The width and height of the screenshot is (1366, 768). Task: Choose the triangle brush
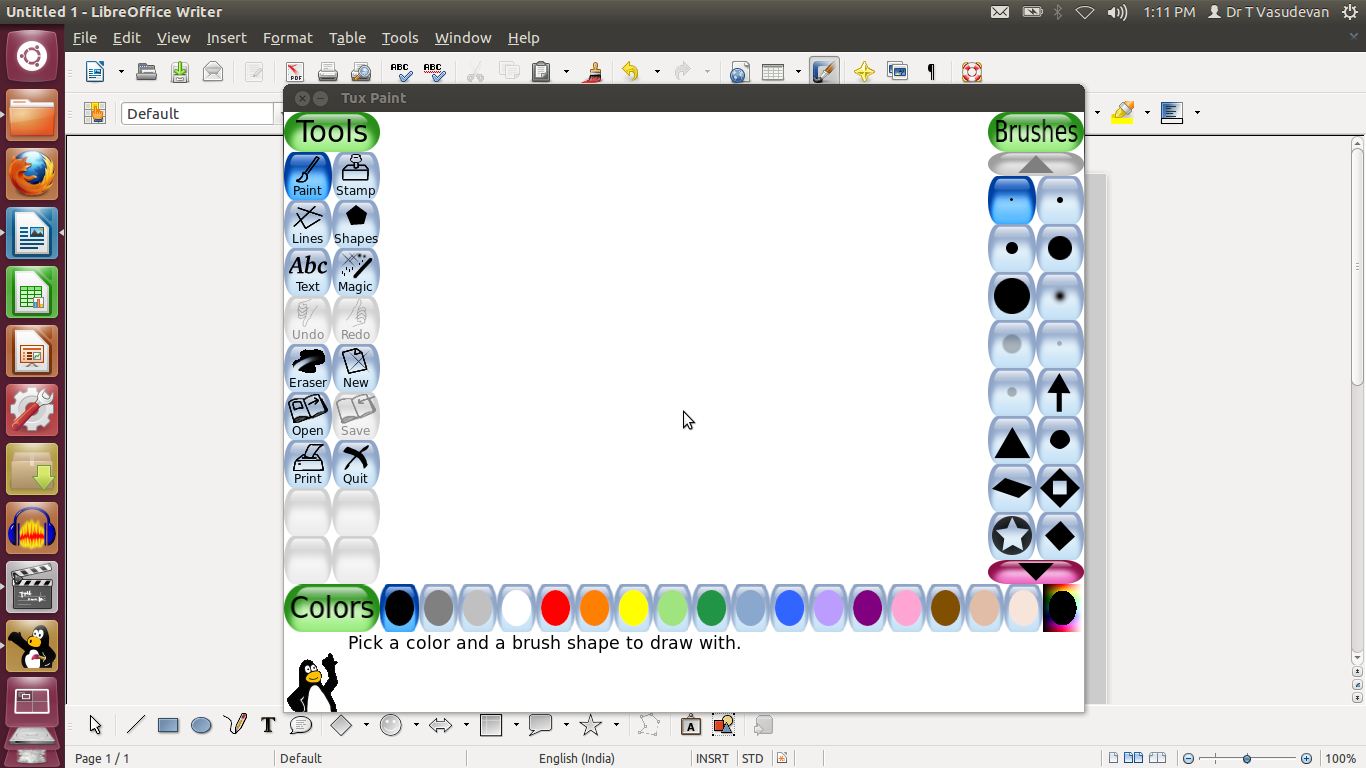pos(1012,440)
